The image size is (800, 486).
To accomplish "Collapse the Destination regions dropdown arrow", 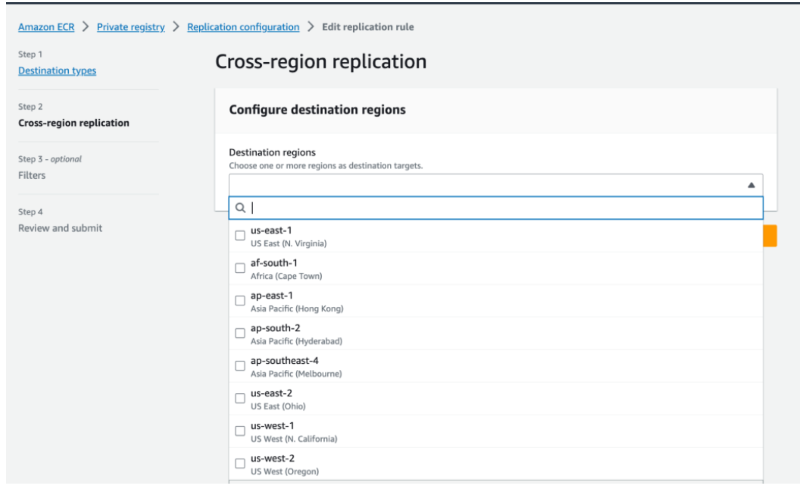I will [750, 185].
